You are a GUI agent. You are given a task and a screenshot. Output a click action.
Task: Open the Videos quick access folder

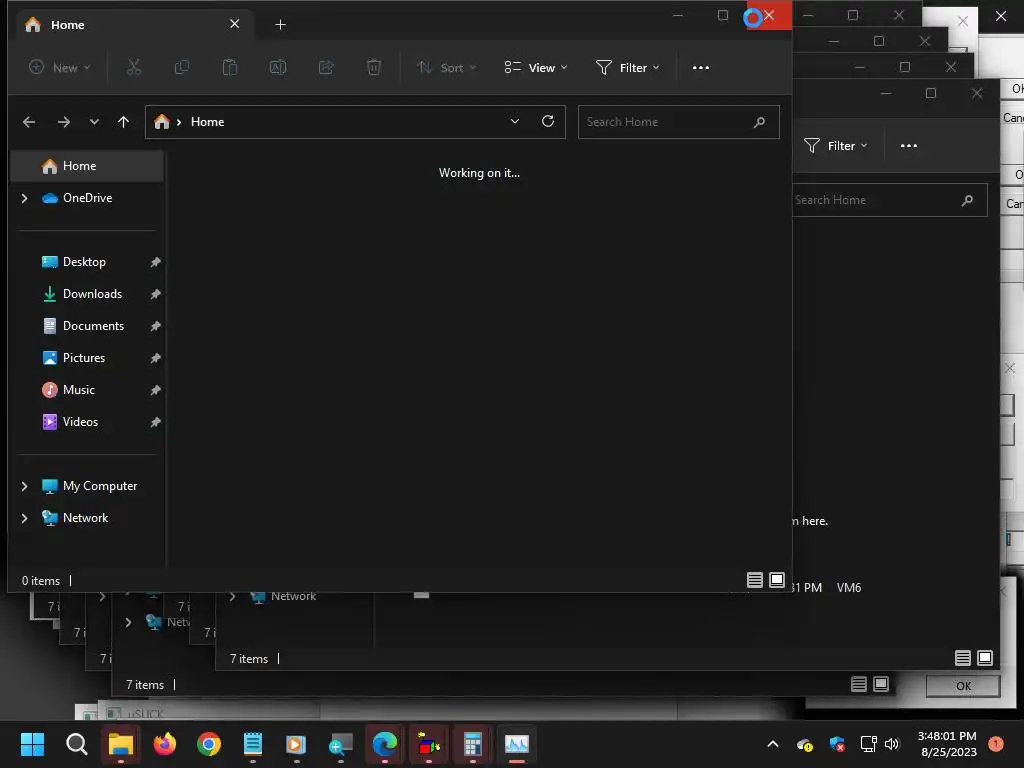point(80,422)
